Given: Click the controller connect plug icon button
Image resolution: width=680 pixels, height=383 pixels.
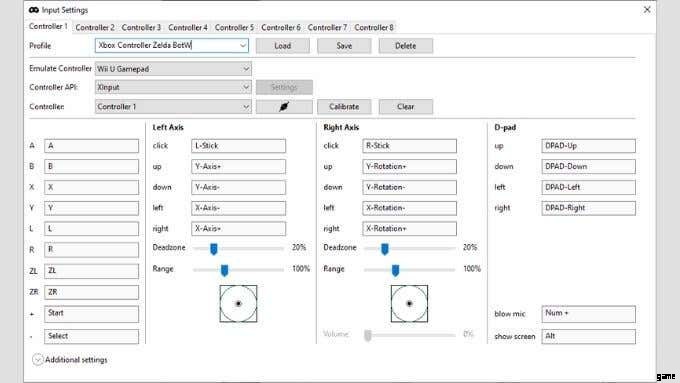Looking at the screenshot, I should [x=284, y=107].
